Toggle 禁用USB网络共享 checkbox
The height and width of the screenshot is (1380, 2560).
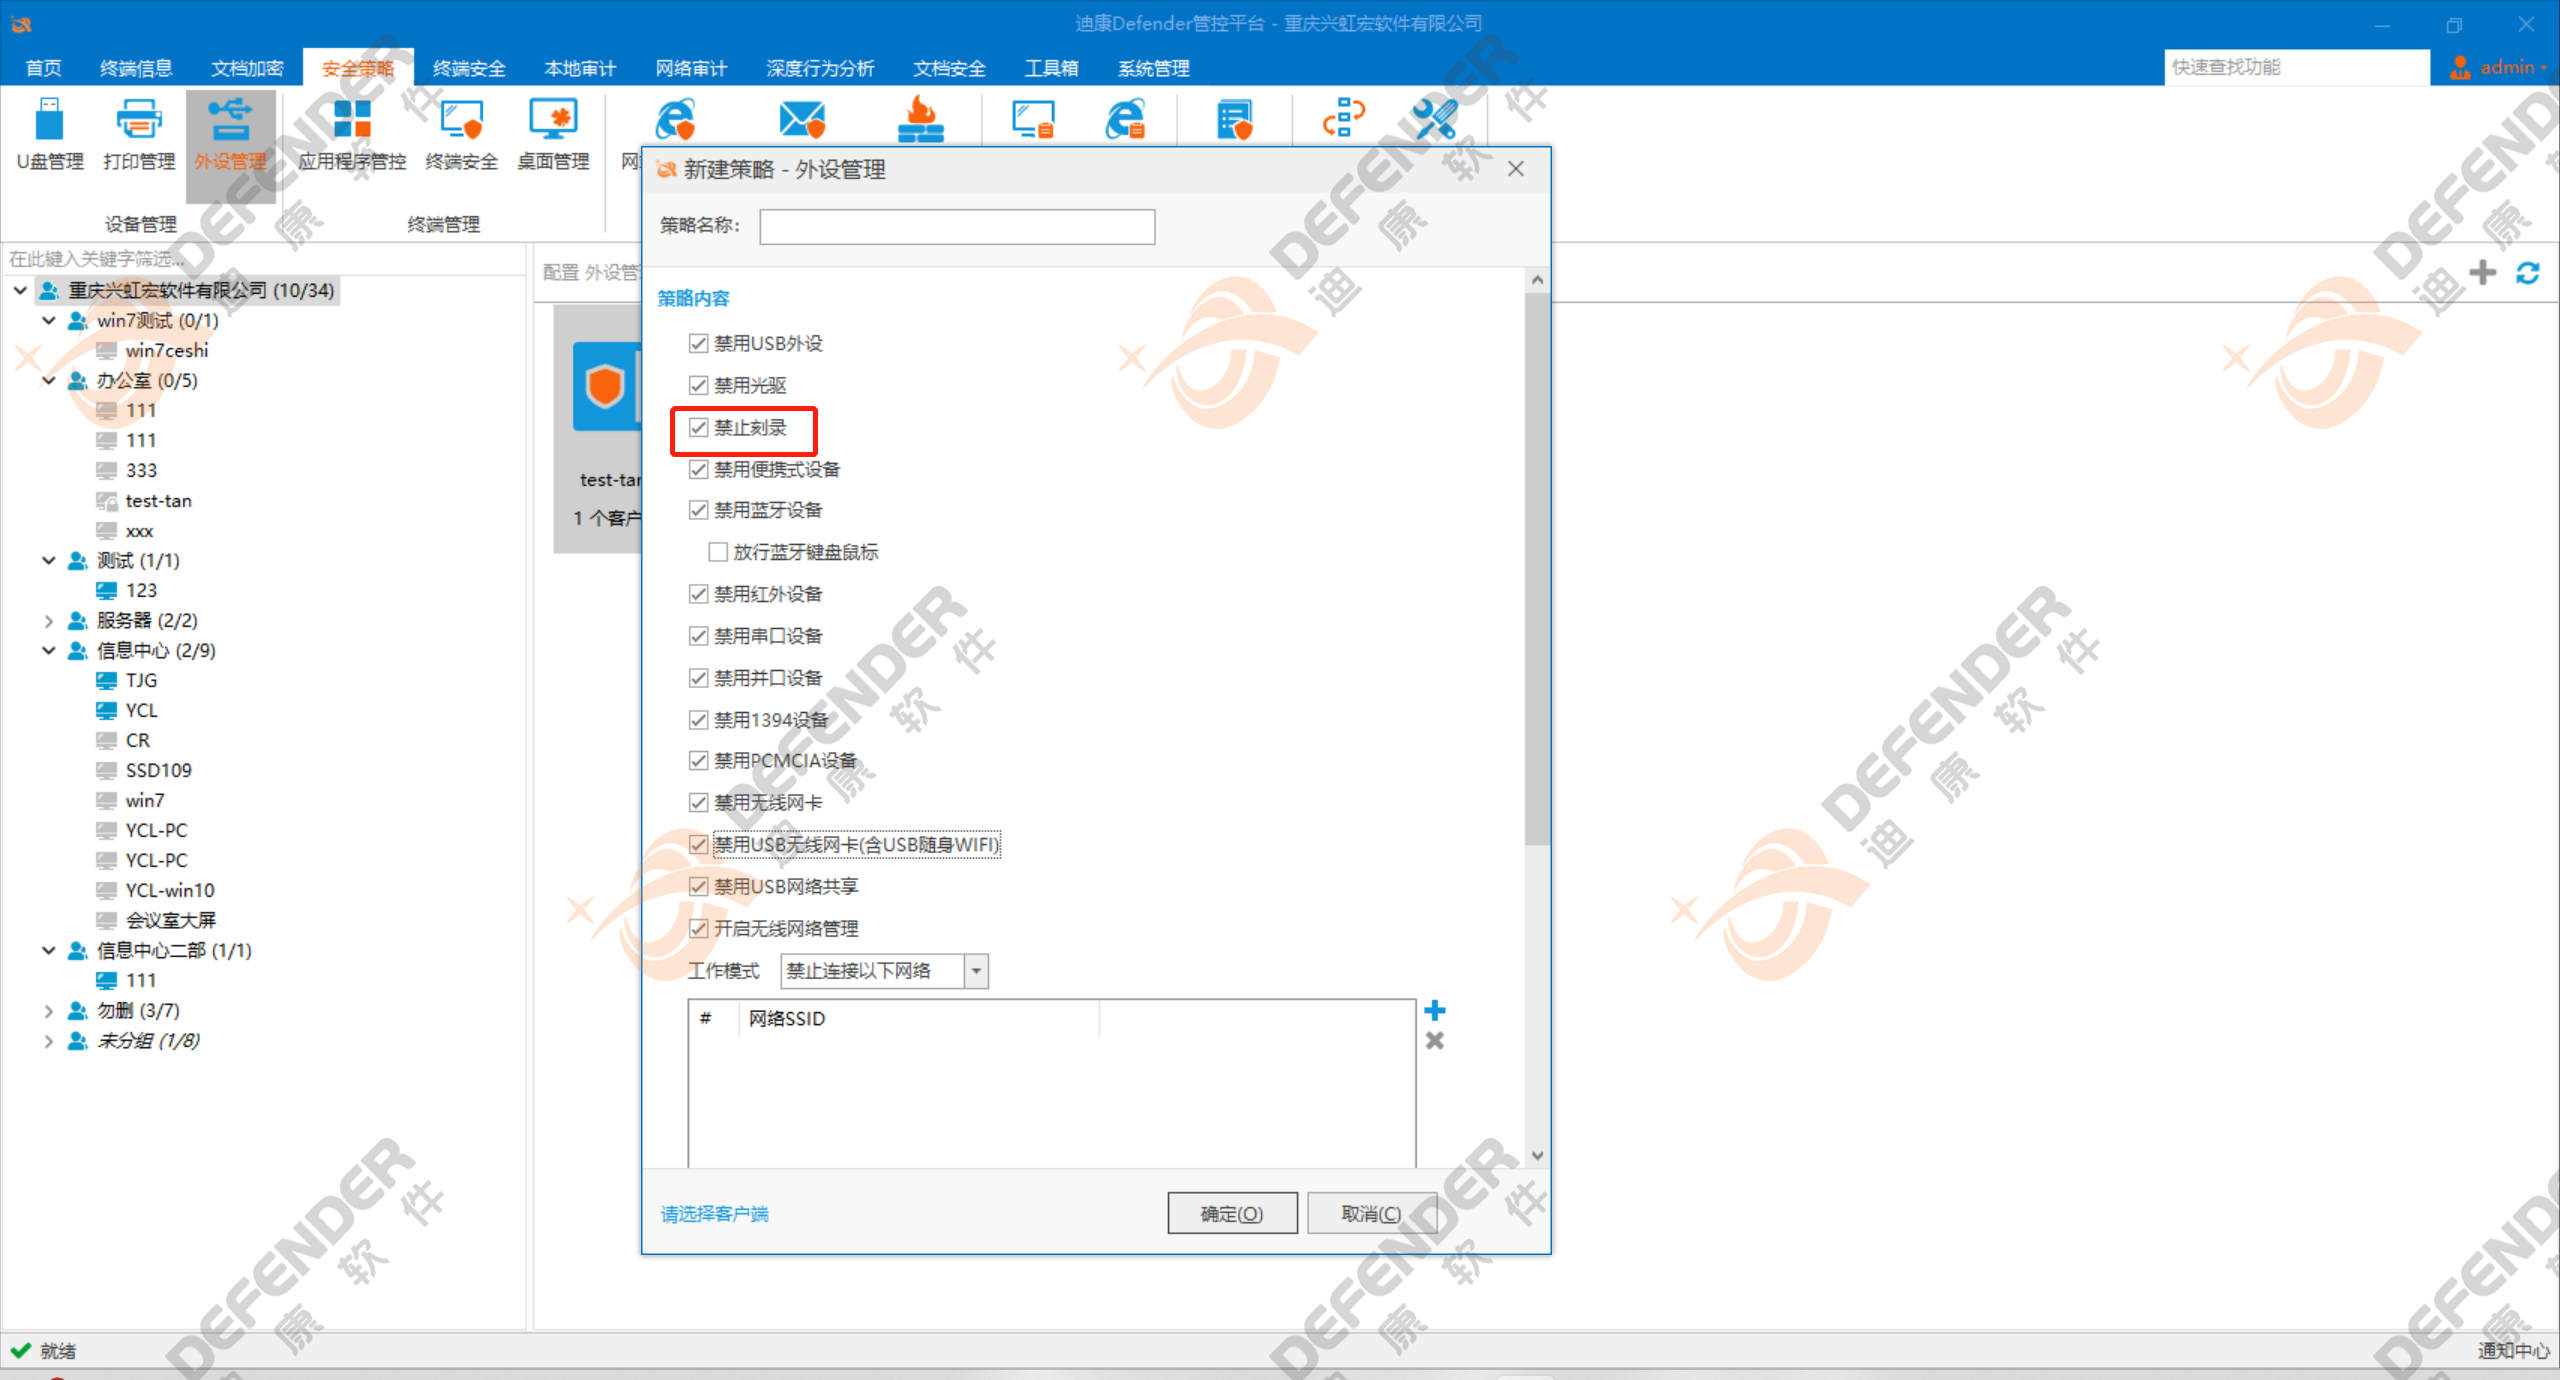tap(698, 886)
